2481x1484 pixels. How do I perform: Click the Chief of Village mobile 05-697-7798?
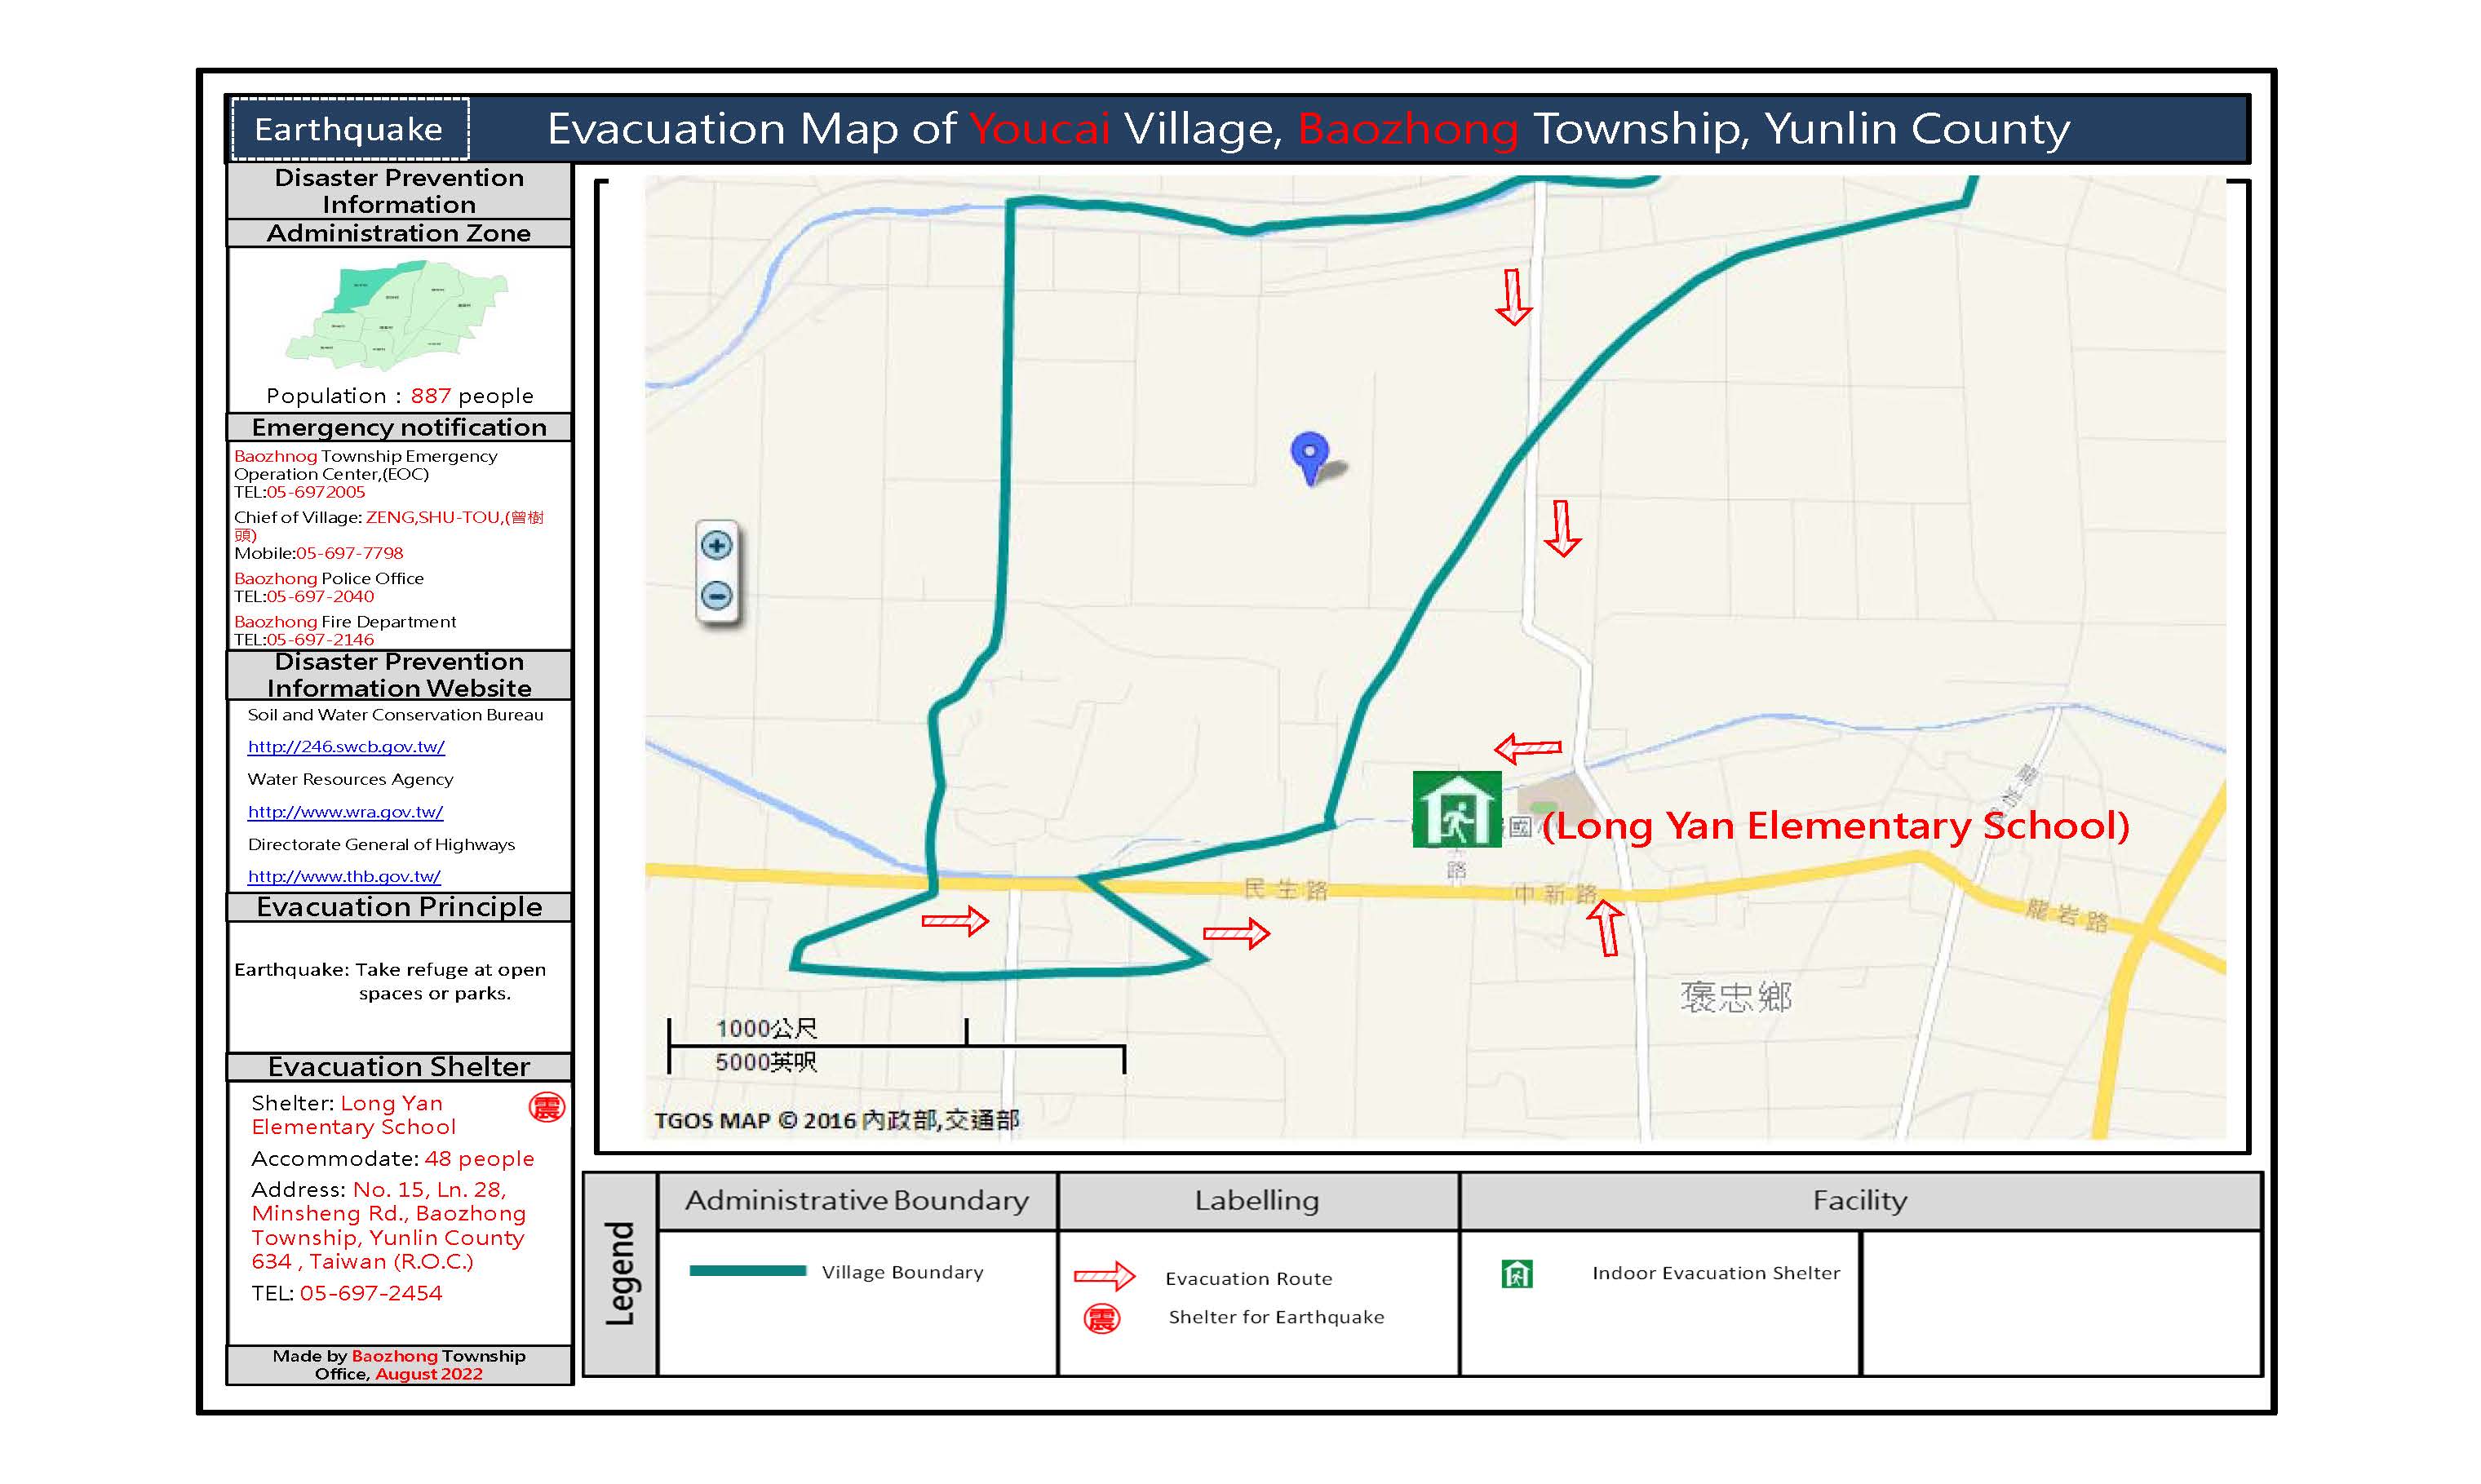(319, 553)
